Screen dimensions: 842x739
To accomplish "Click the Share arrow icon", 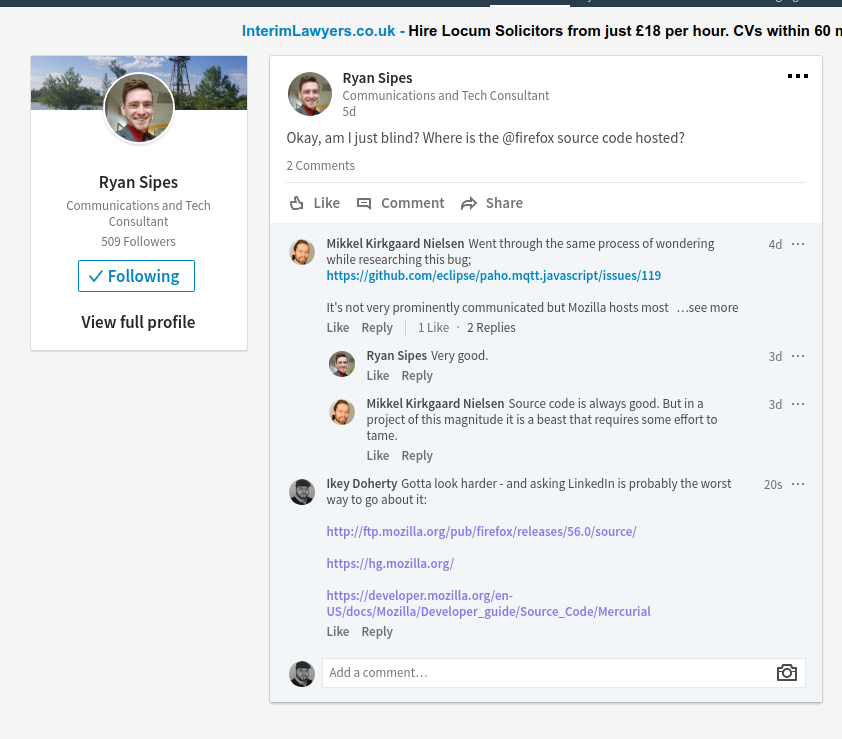I will pos(469,204).
